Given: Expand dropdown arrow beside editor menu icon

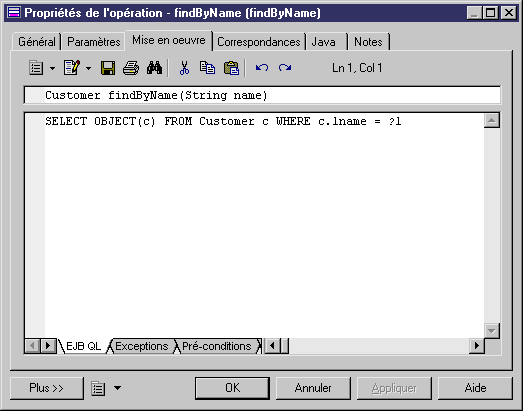Looking at the screenshot, I should point(52,68).
